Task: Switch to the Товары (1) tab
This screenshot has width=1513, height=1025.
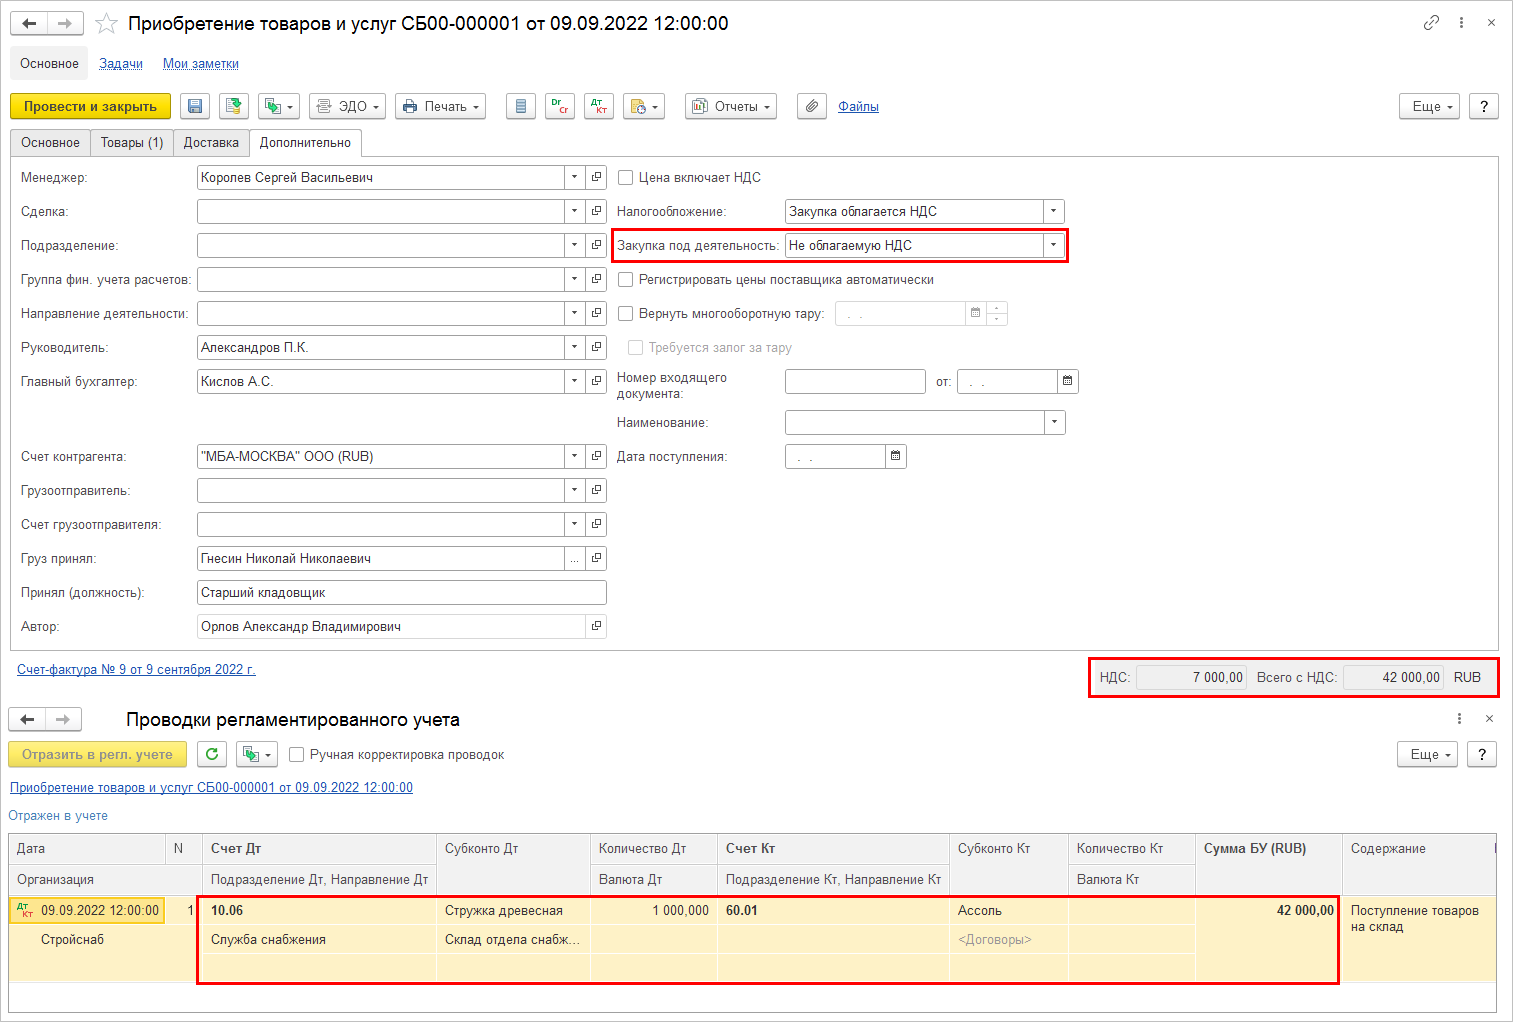Action: coord(132,143)
